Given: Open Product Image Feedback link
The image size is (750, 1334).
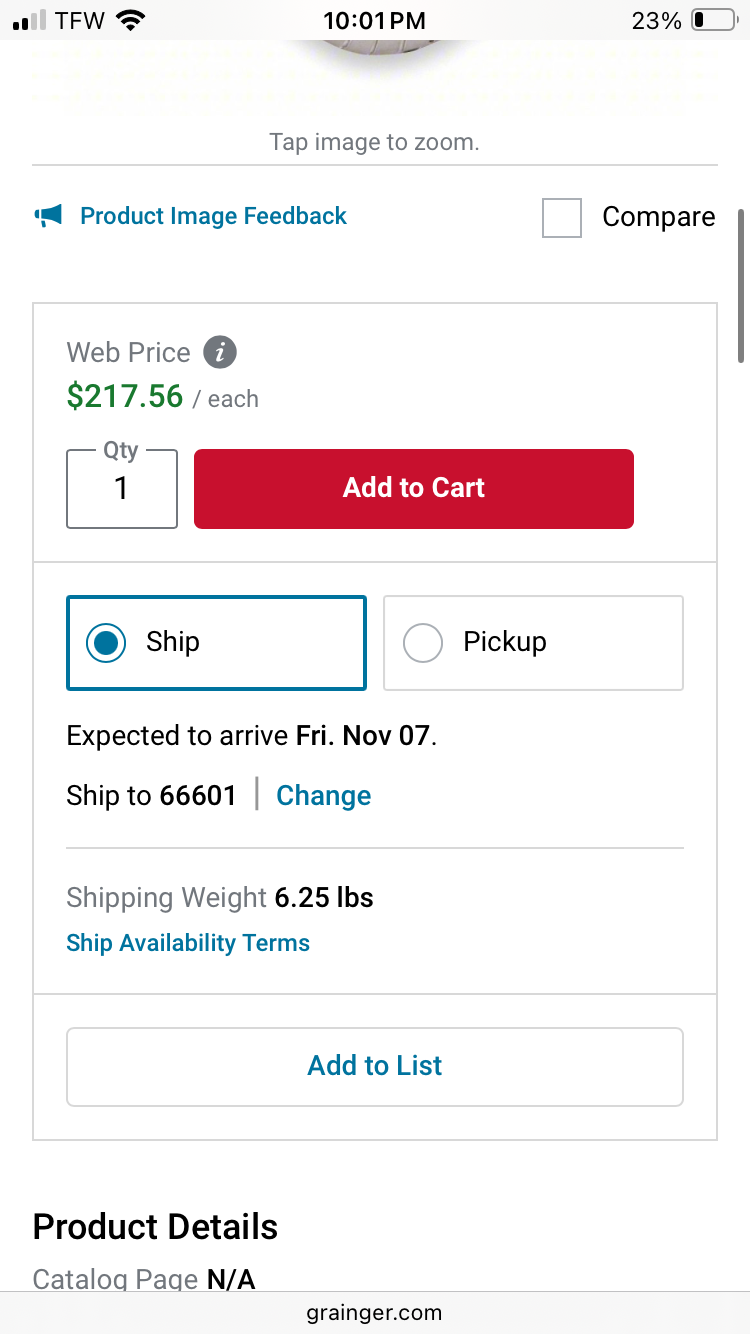Looking at the screenshot, I should pos(213,216).
